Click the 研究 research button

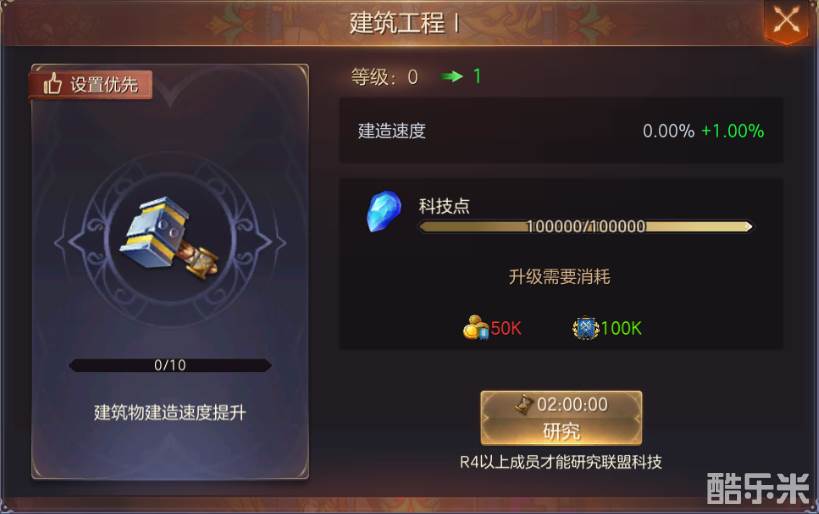pyautogui.click(x=561, y=418)
